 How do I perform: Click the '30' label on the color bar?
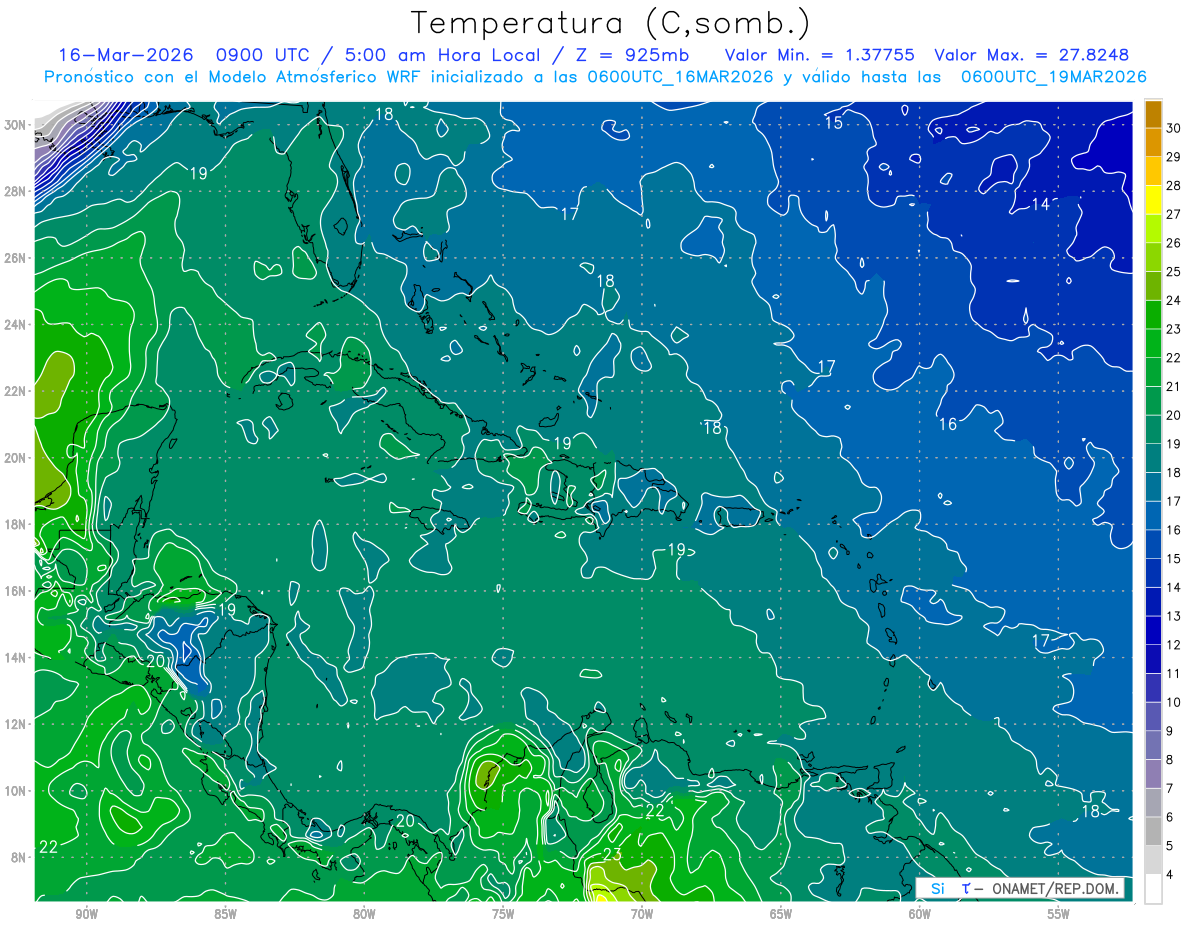coord(1174,128)
